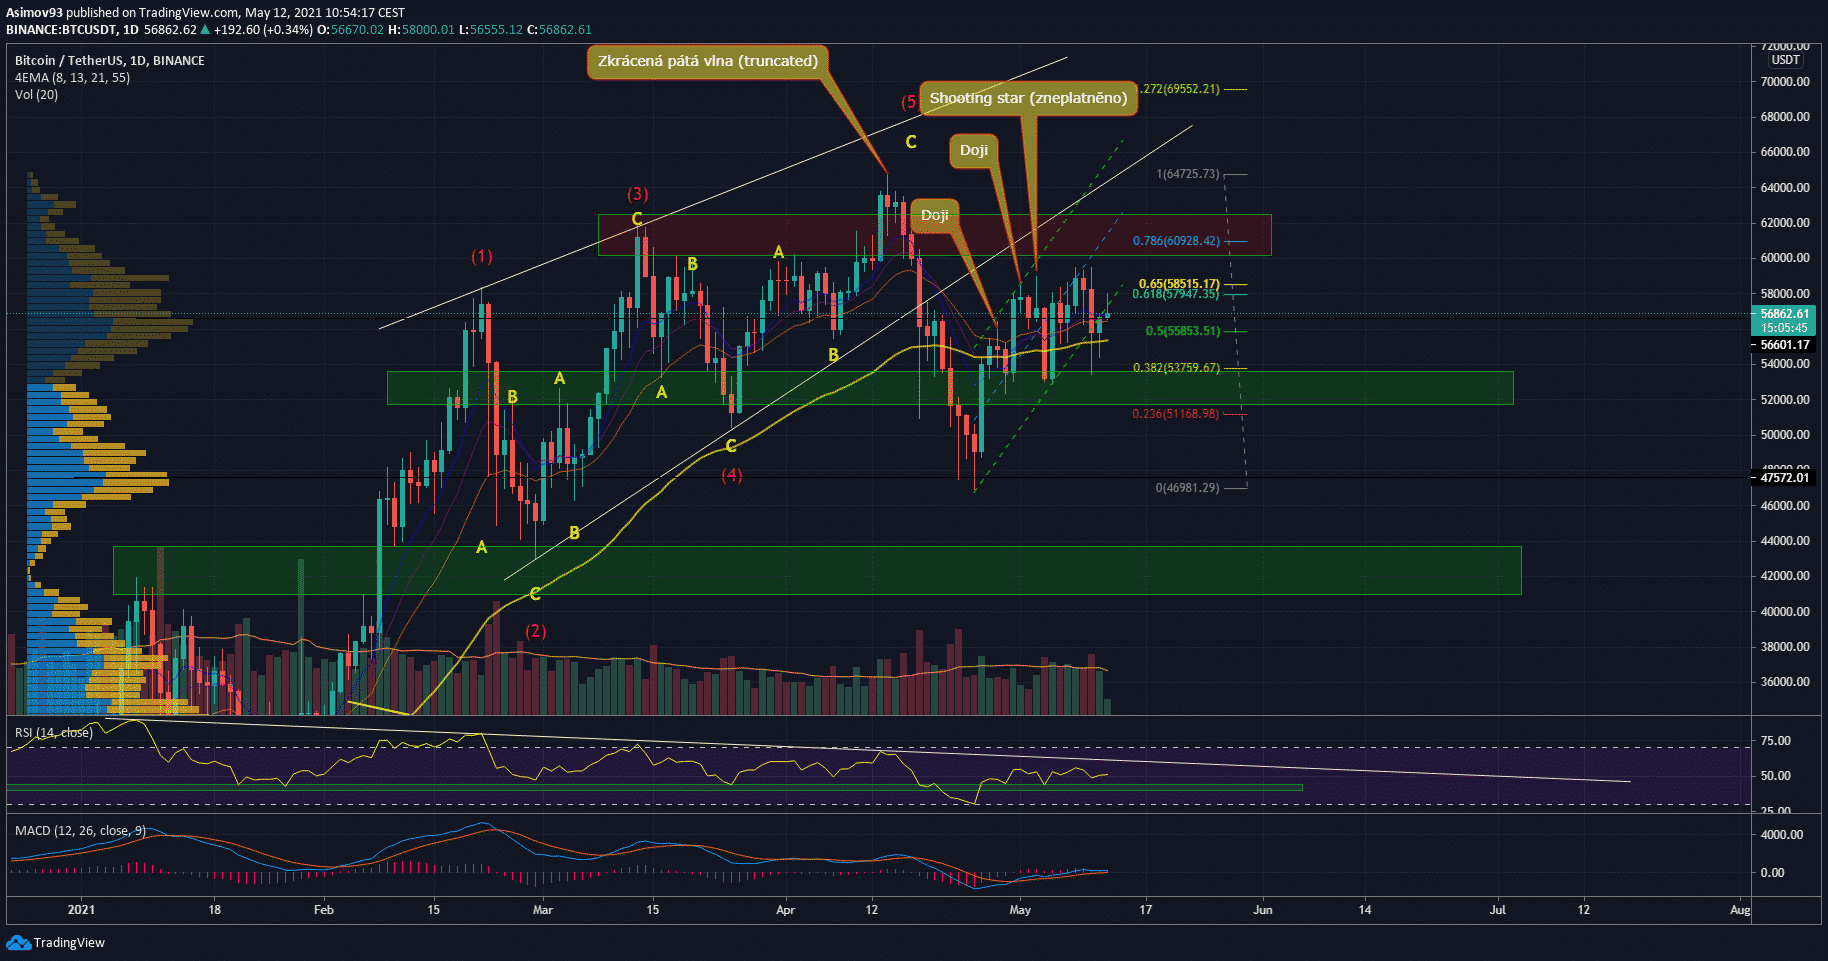Select the red resistance zone rectangle near 62000

click(760, 235)
